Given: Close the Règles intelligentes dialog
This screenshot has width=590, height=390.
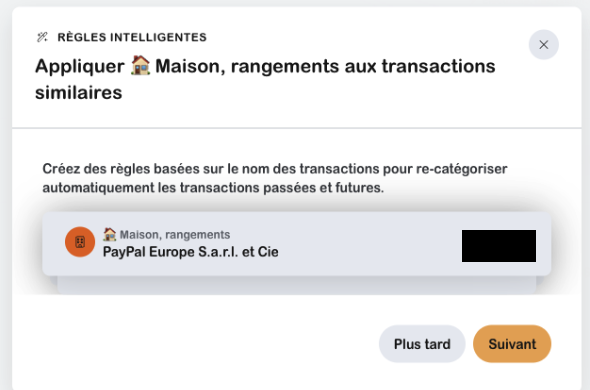Looking at the screenshot, I should pos(543,45).
